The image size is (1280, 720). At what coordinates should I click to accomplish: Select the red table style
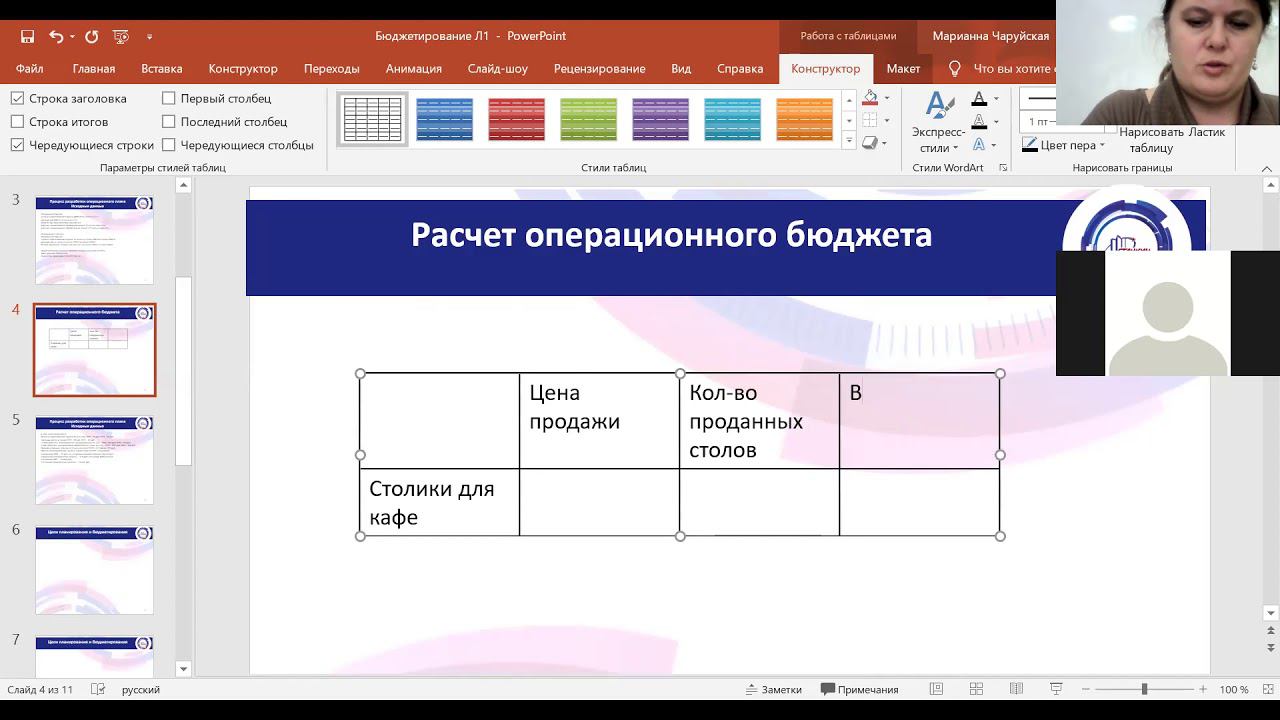coord(517,119)
